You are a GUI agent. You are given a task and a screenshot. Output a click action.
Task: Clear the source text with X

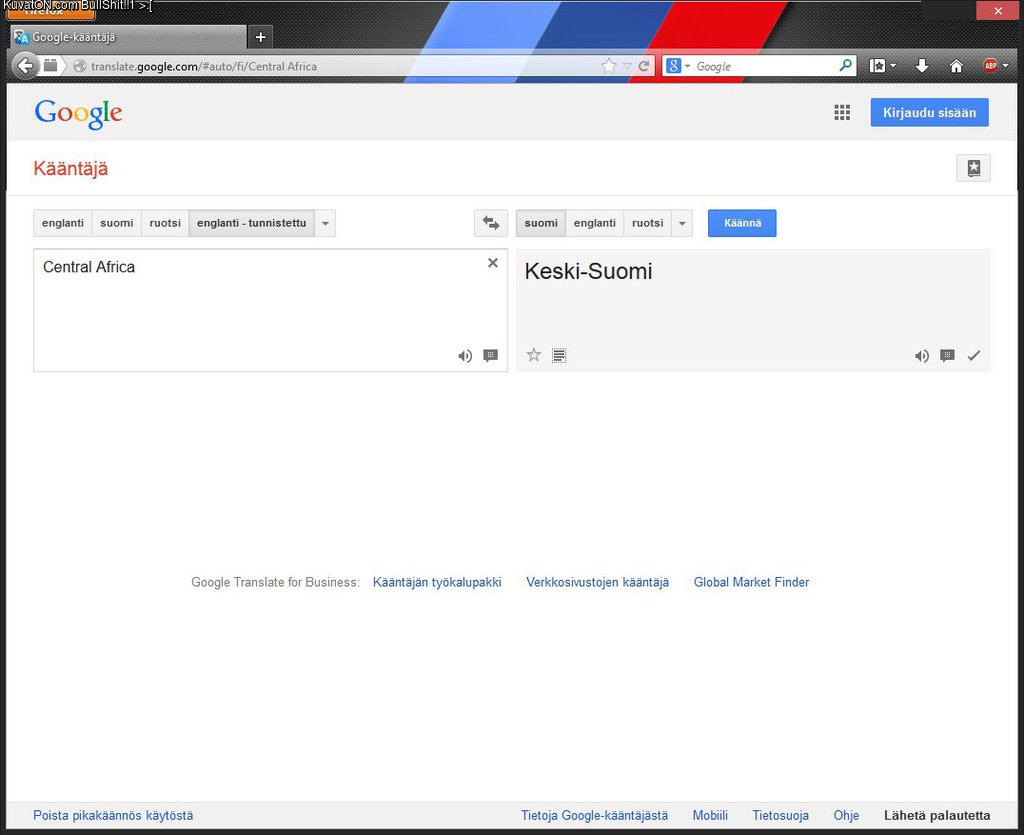click(x=492, y=263)
